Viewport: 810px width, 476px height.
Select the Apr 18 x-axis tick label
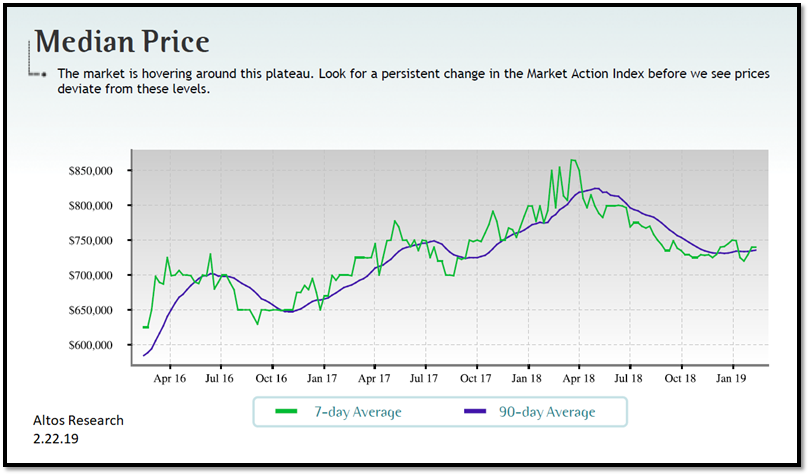(578, 379)
